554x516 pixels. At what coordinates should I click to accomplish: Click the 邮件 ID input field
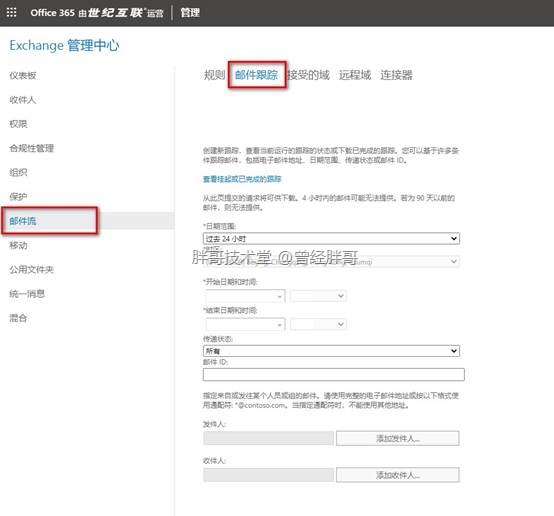point(334,374)
